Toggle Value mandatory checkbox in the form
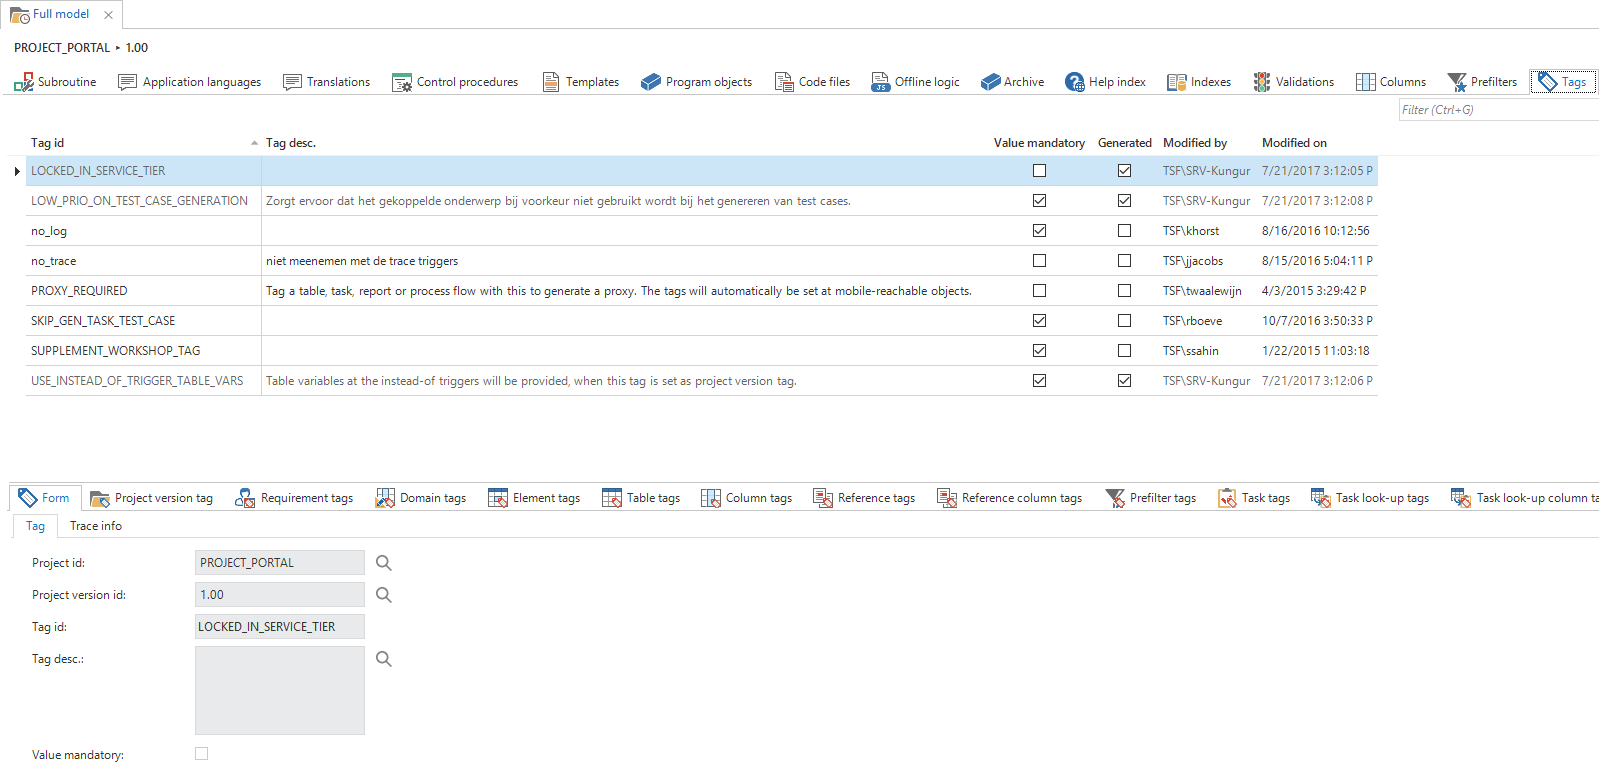This screenshot has width=1599, height=784. [202, 754]
